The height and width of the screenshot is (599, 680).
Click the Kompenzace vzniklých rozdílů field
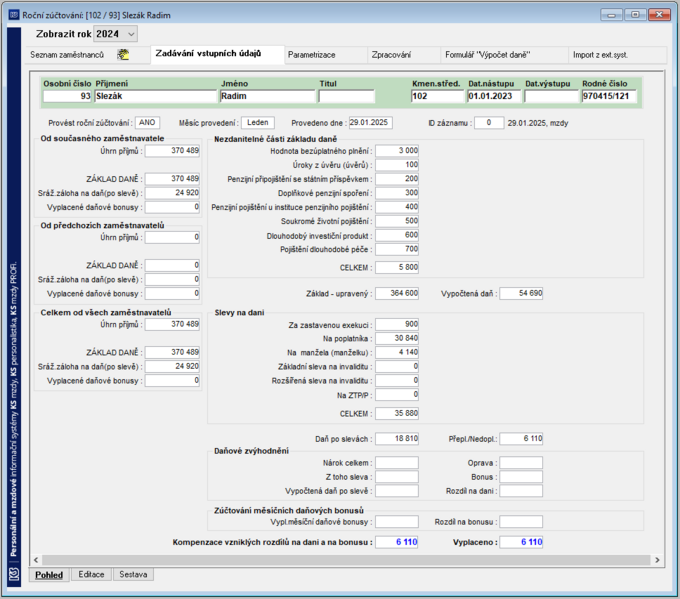click(397, 542)
